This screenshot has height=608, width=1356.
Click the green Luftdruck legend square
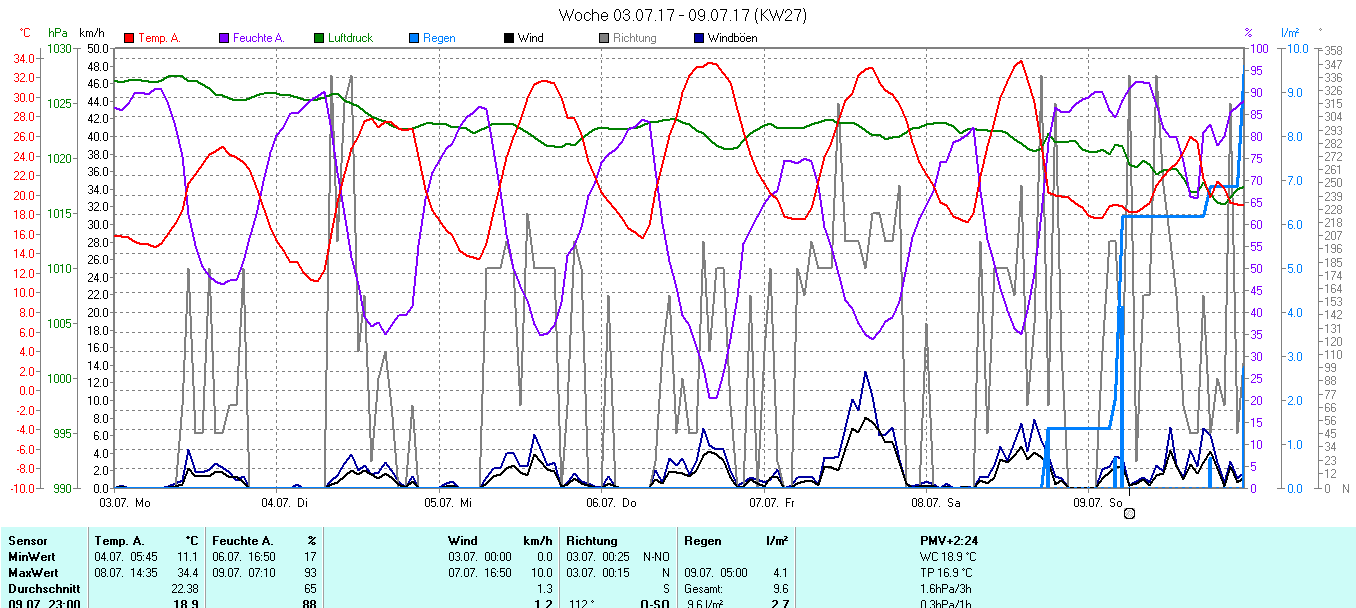pos(320,38)
